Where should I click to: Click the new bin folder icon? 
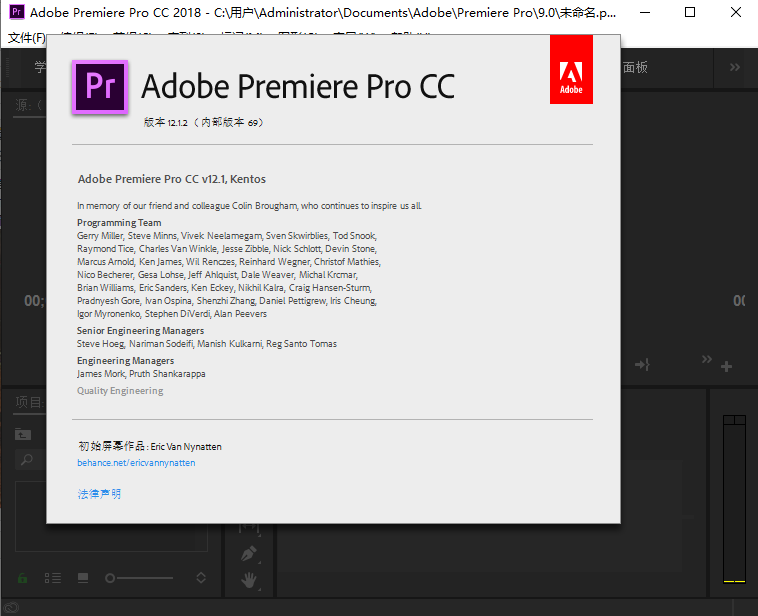(x=23, y=433)
